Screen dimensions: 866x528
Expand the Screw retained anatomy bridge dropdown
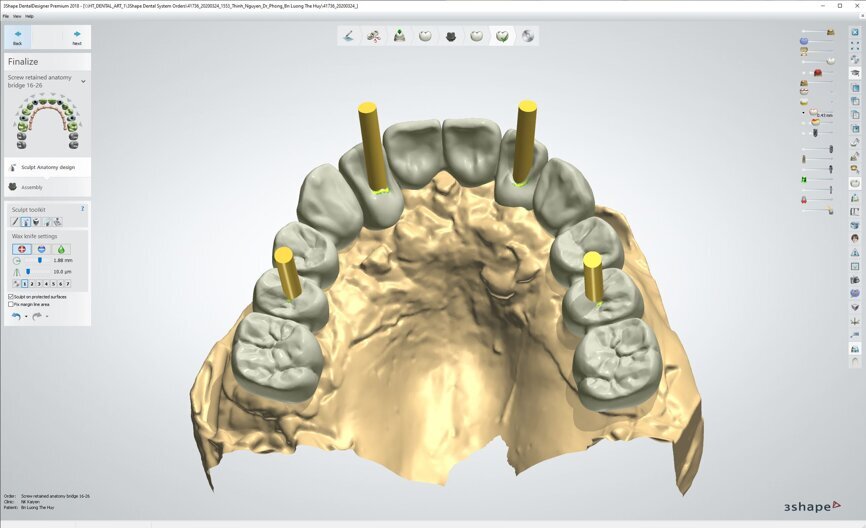coord(83,81)
